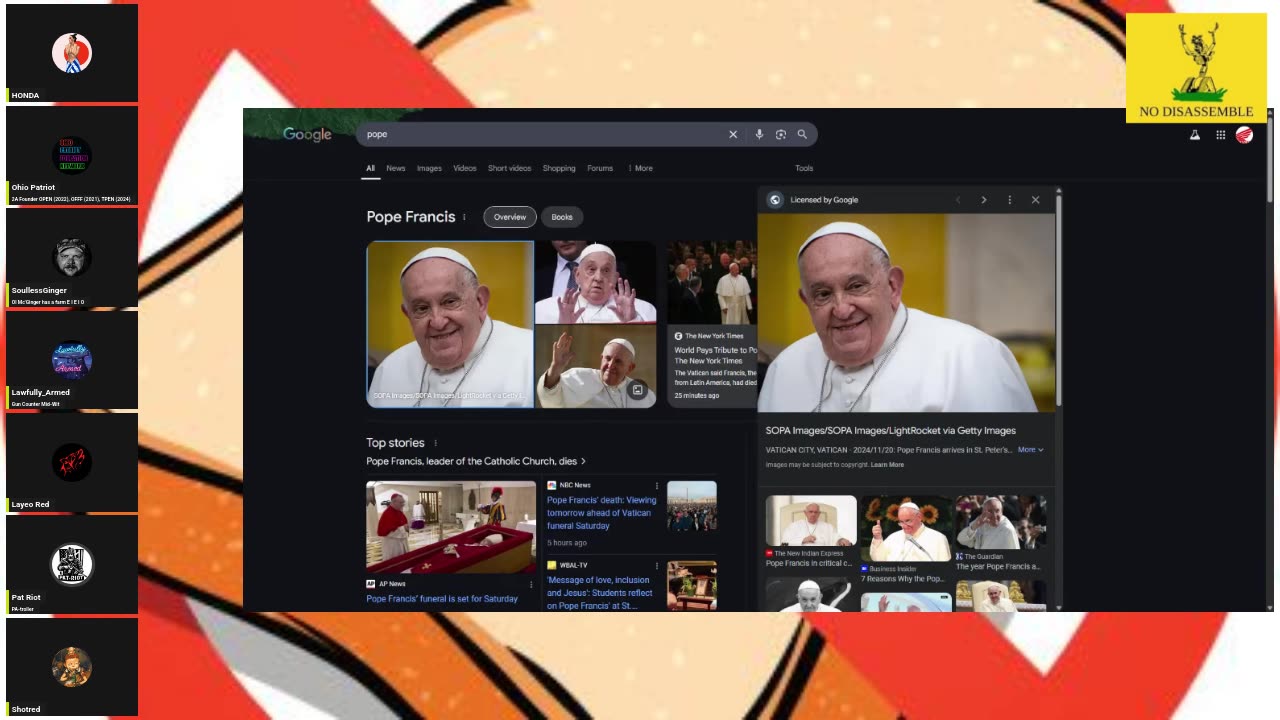Image resolution: width=1280 pixels, height=720 pixels.
Task: Switch to the Short videos tab
Action: click(510, 168)
